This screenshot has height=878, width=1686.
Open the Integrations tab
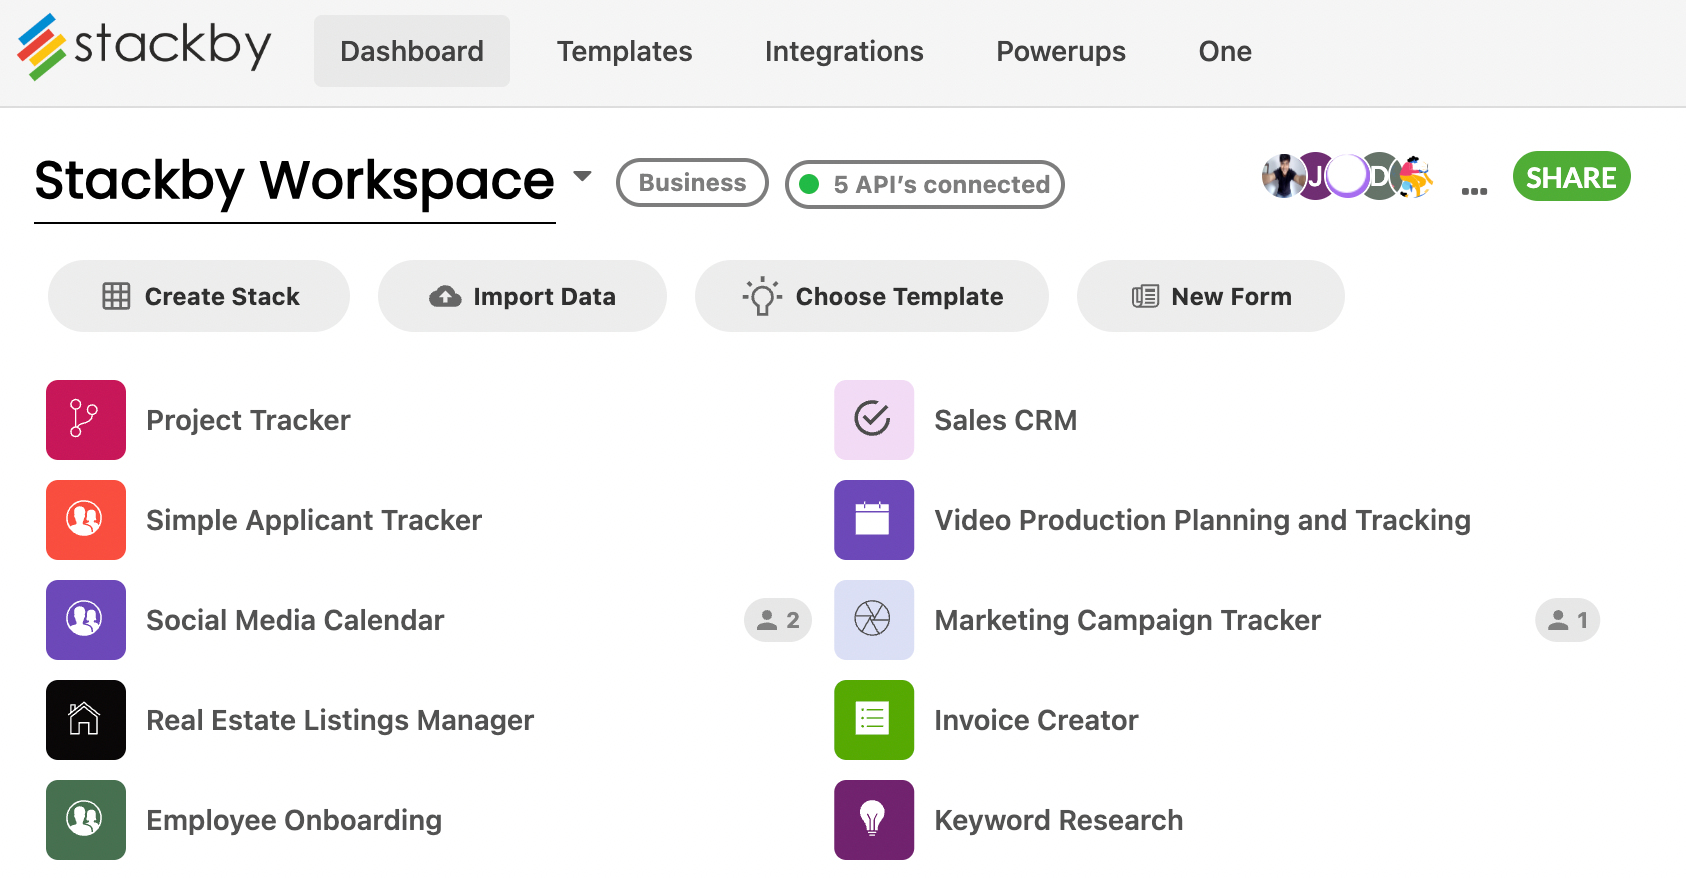pyautogui.click(x=844, y=51)
